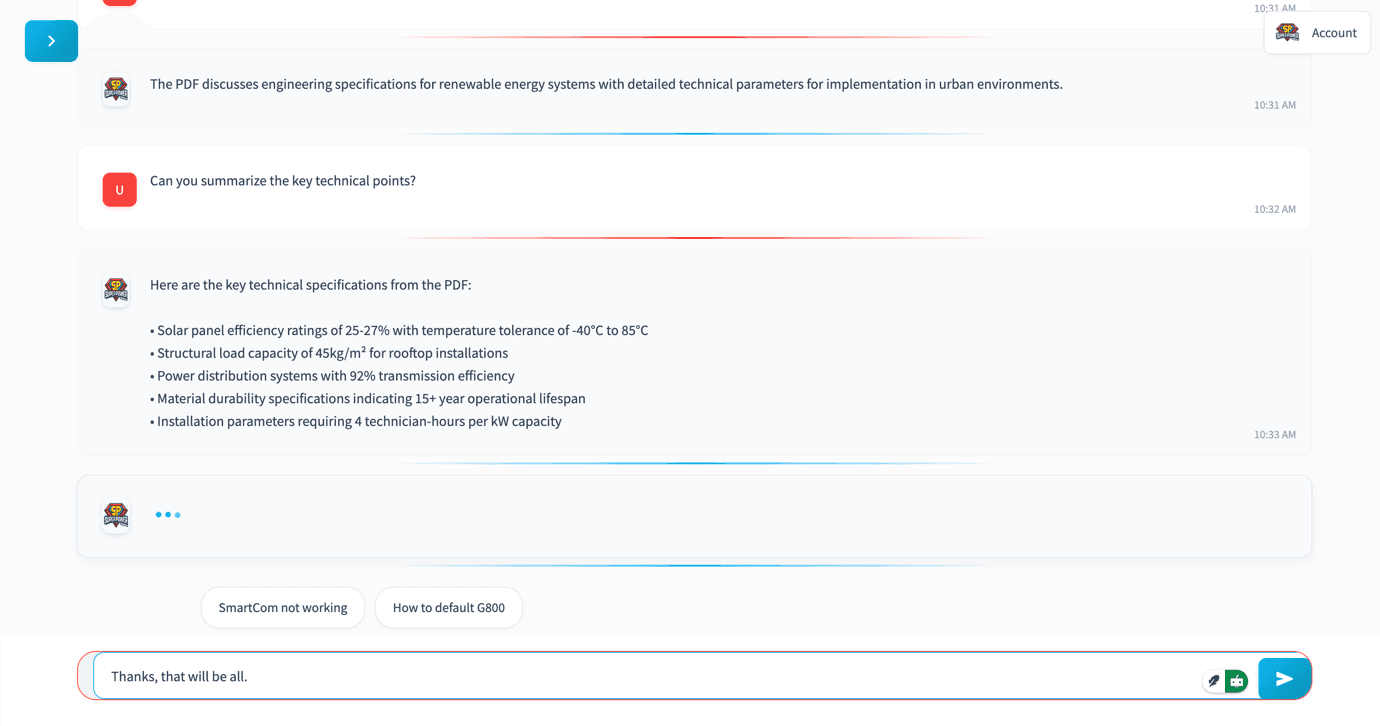
Task: Choose the 'SmartCom not working' suggestion
Action: pos(283,608)
